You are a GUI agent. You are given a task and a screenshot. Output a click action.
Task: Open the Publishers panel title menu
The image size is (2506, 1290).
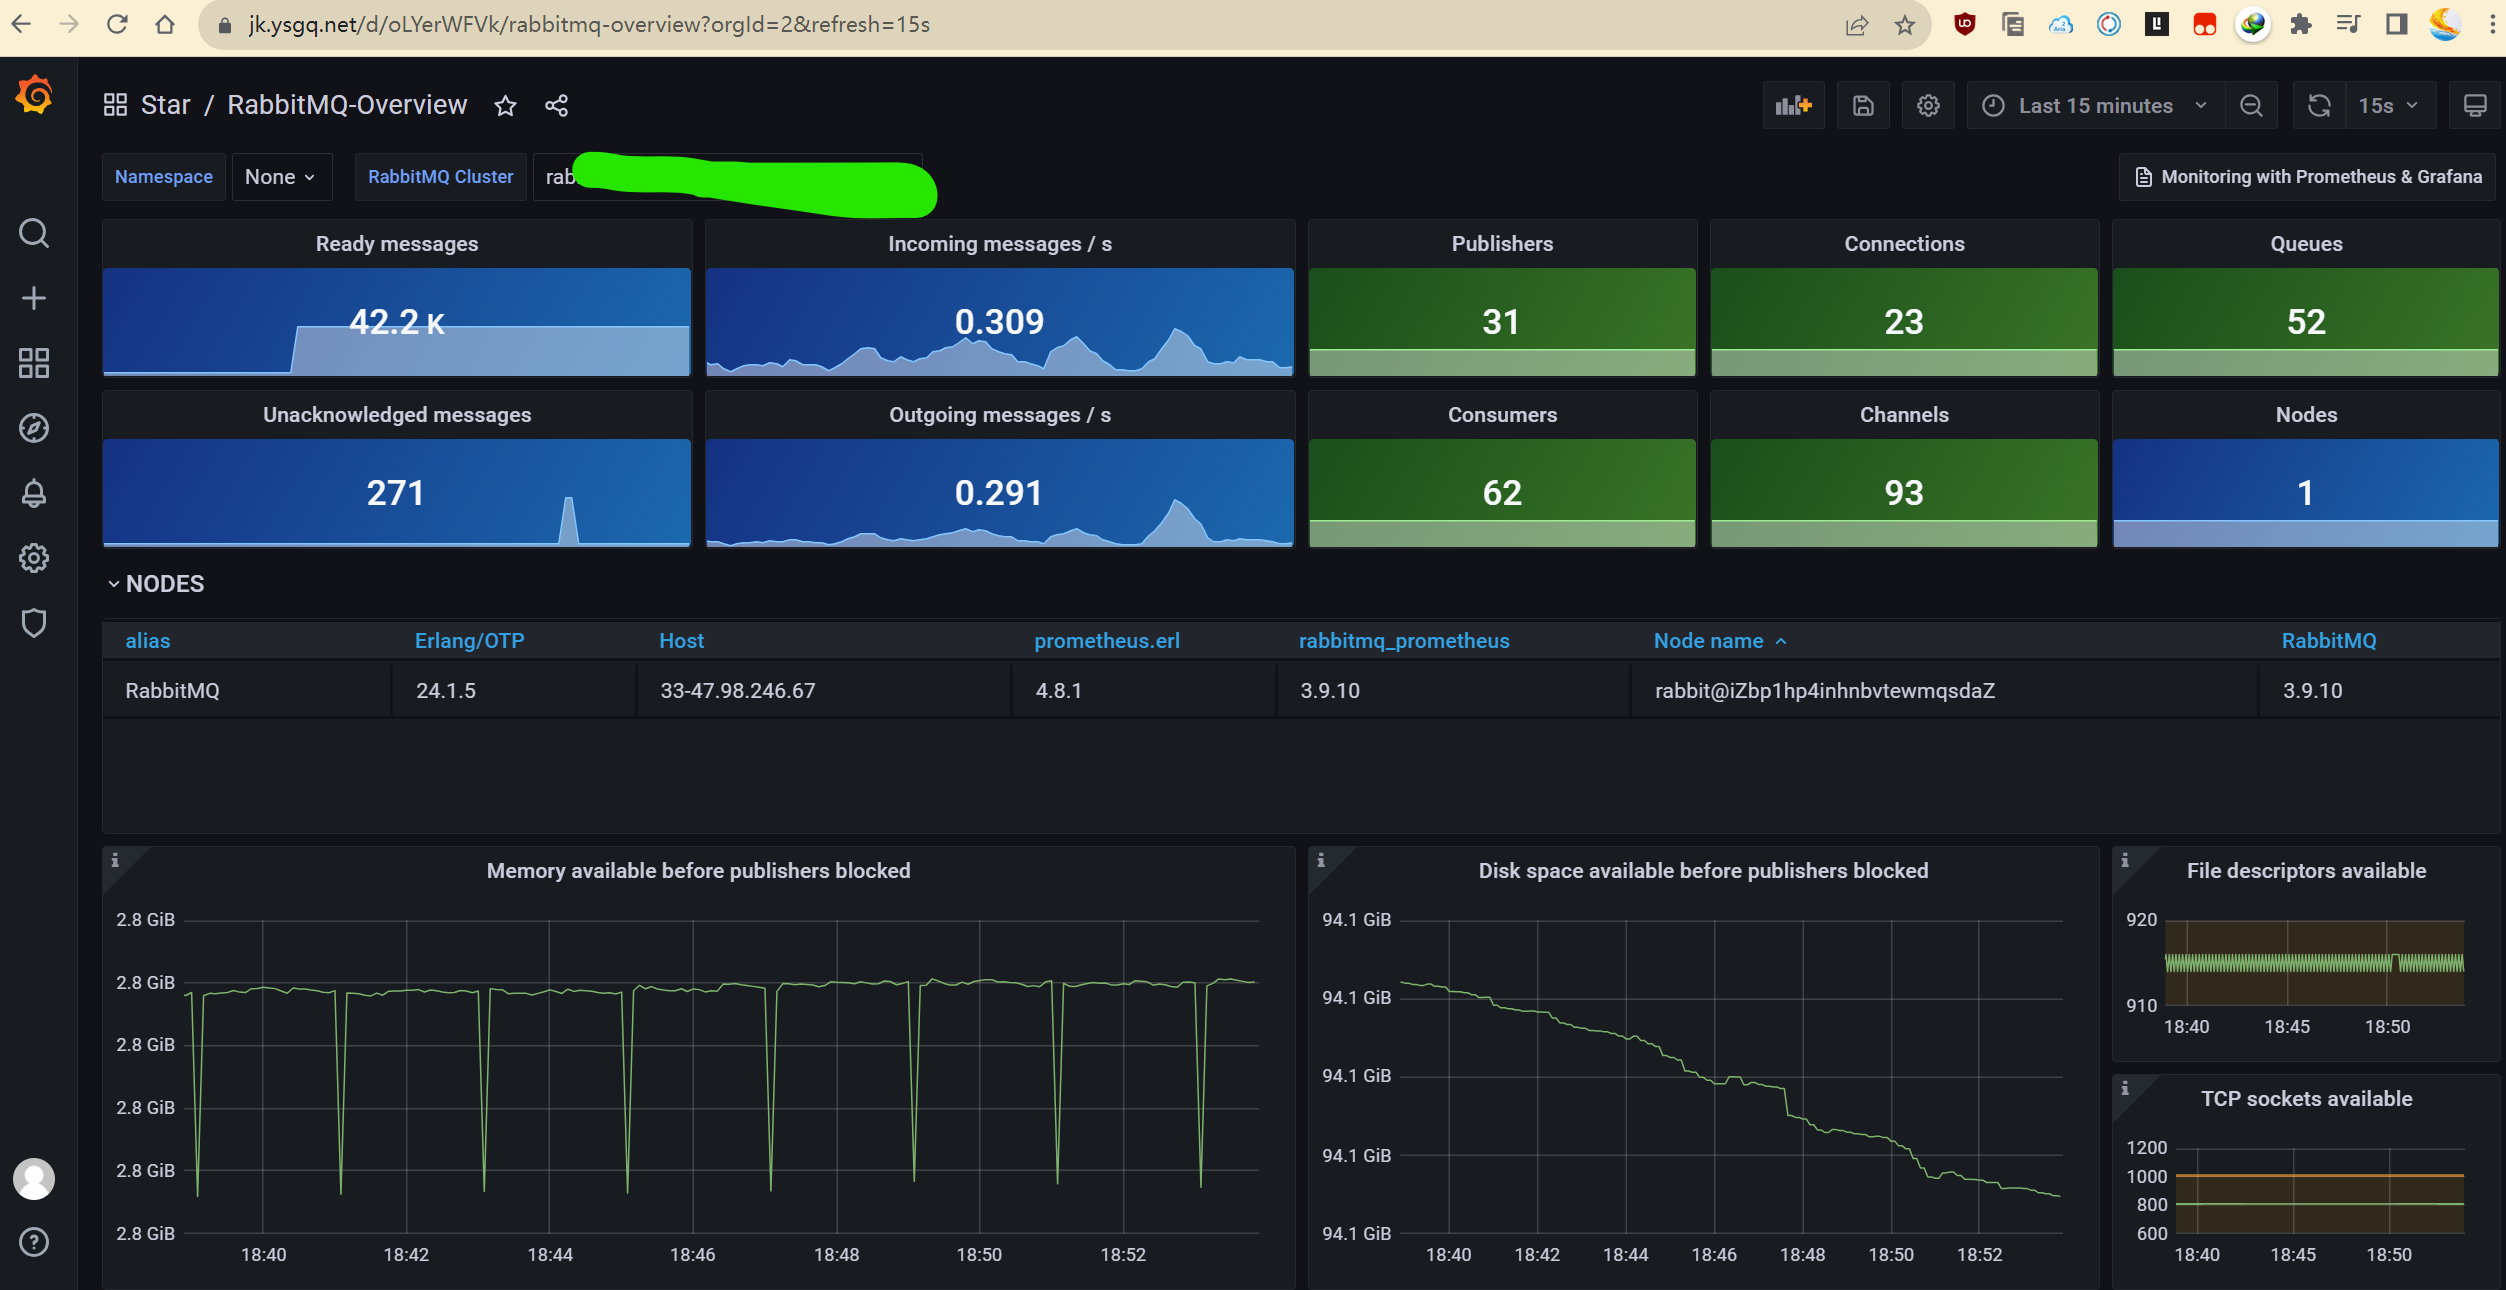point(1502,244)
